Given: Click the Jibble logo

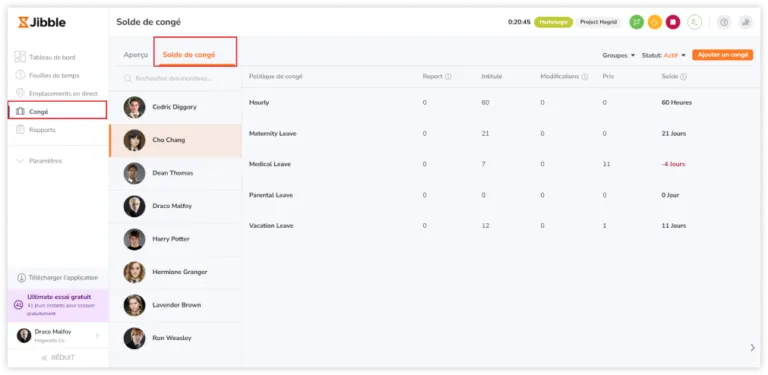Looking at the screenshot, I should 42,22.
